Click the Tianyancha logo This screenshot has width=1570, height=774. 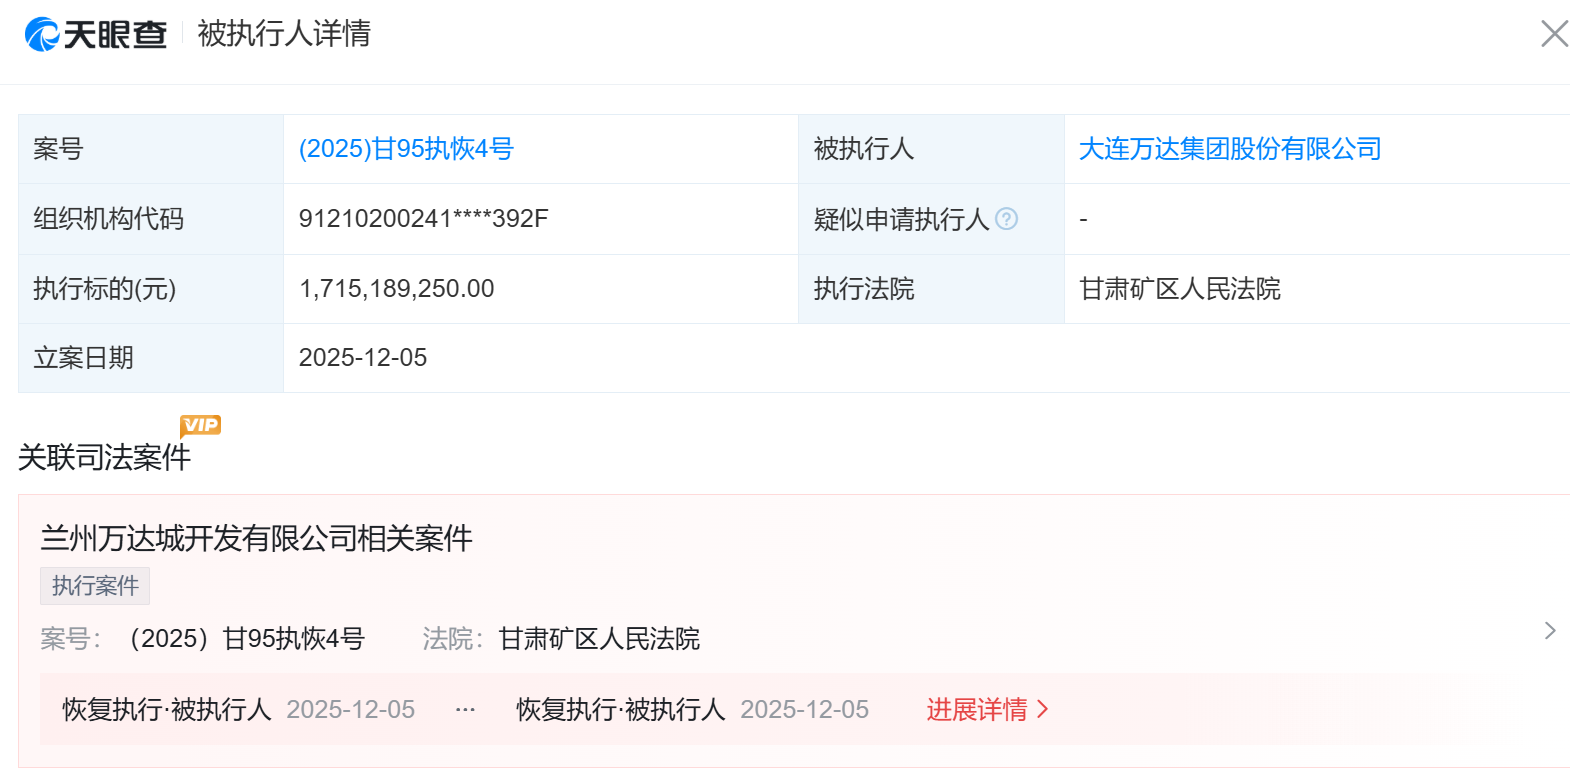point(95,34)
